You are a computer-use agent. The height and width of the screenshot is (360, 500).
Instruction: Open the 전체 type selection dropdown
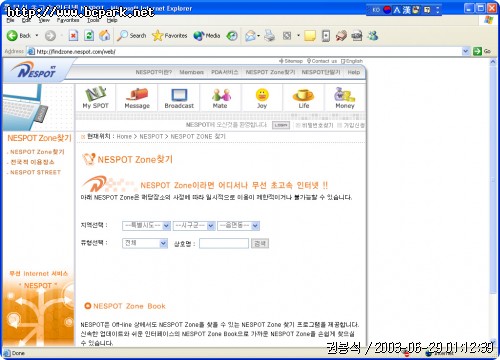(x=145, y=243)
